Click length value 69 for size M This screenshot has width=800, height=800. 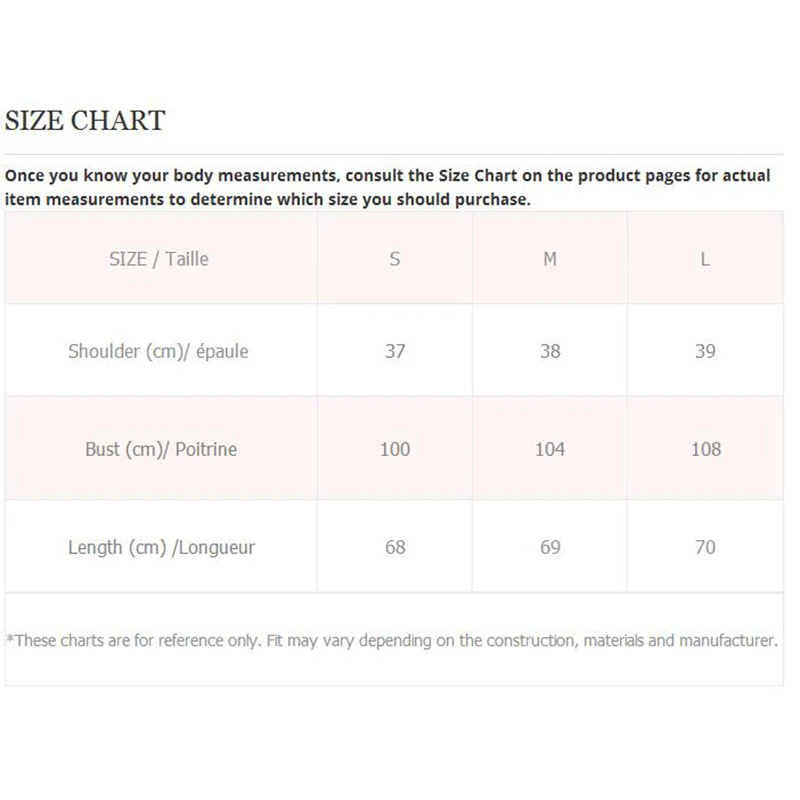(x=550, y=547)
